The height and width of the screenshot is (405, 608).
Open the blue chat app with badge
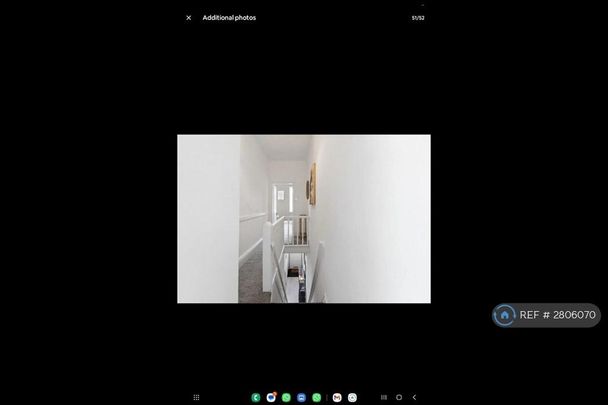pos(271,397)
